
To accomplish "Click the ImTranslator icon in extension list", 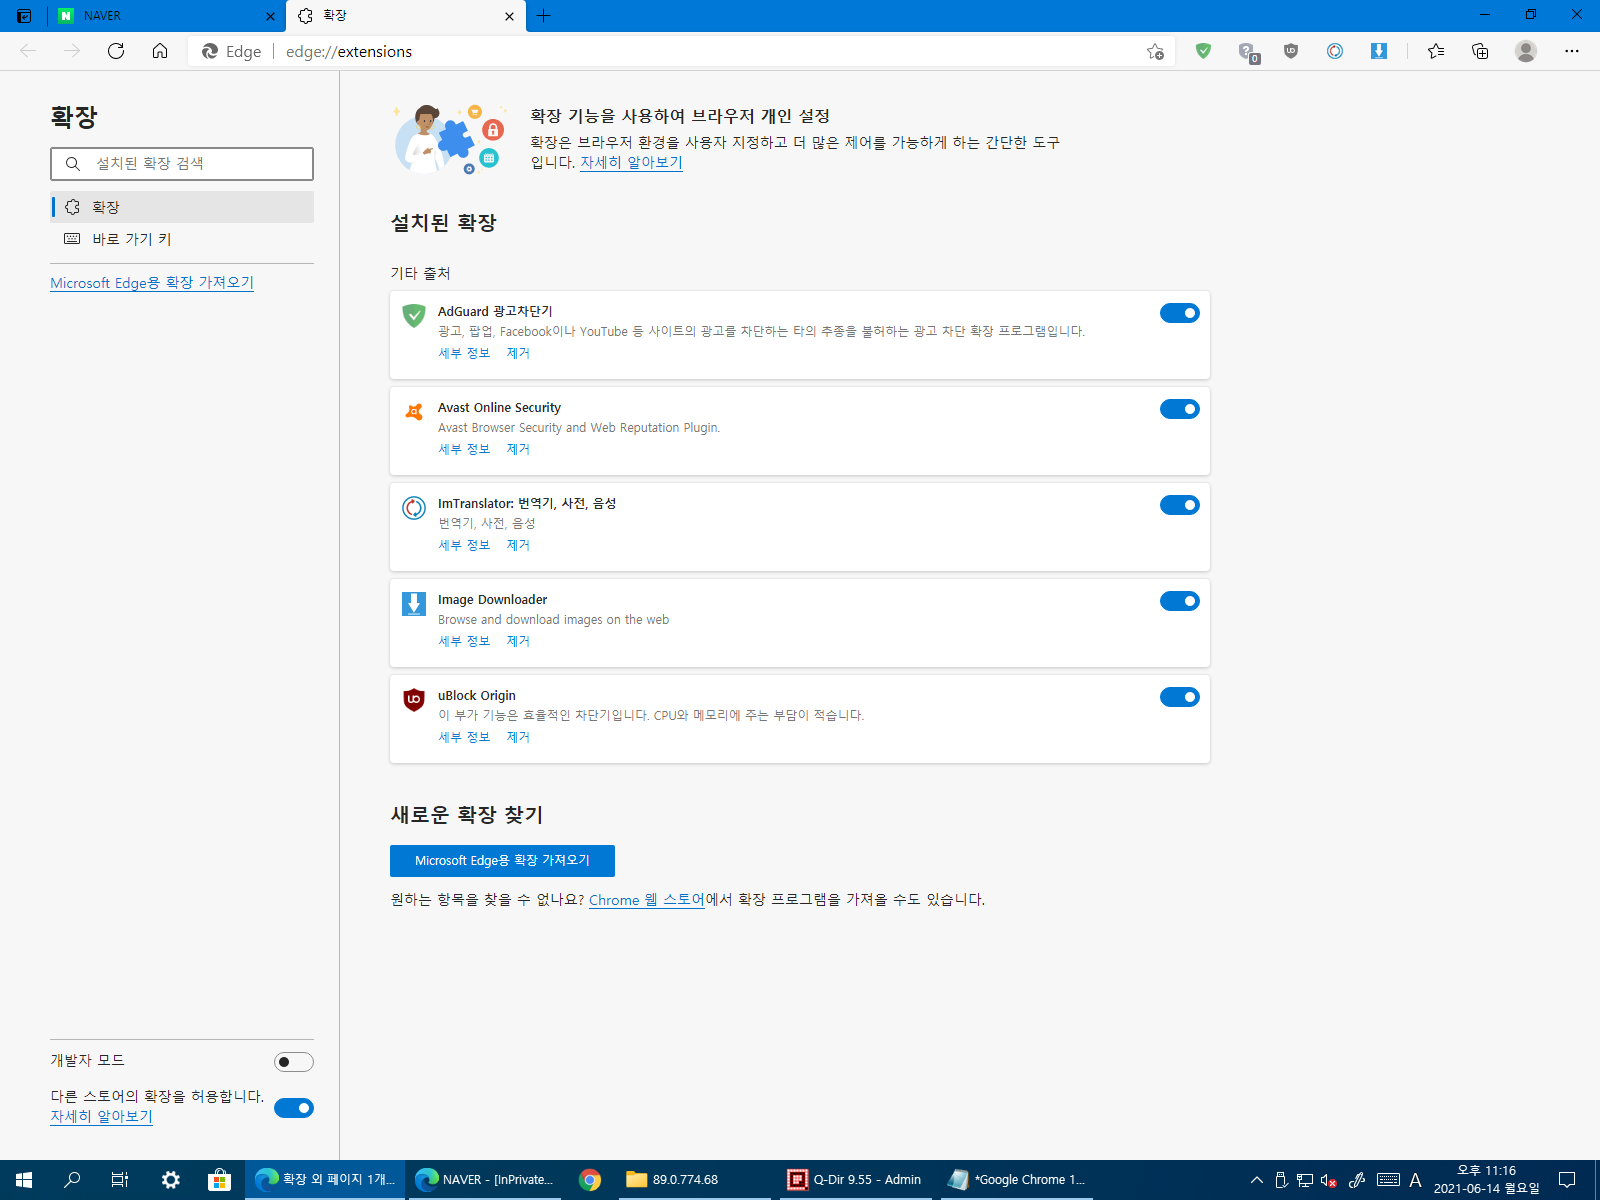I will [x=414, y=508].
